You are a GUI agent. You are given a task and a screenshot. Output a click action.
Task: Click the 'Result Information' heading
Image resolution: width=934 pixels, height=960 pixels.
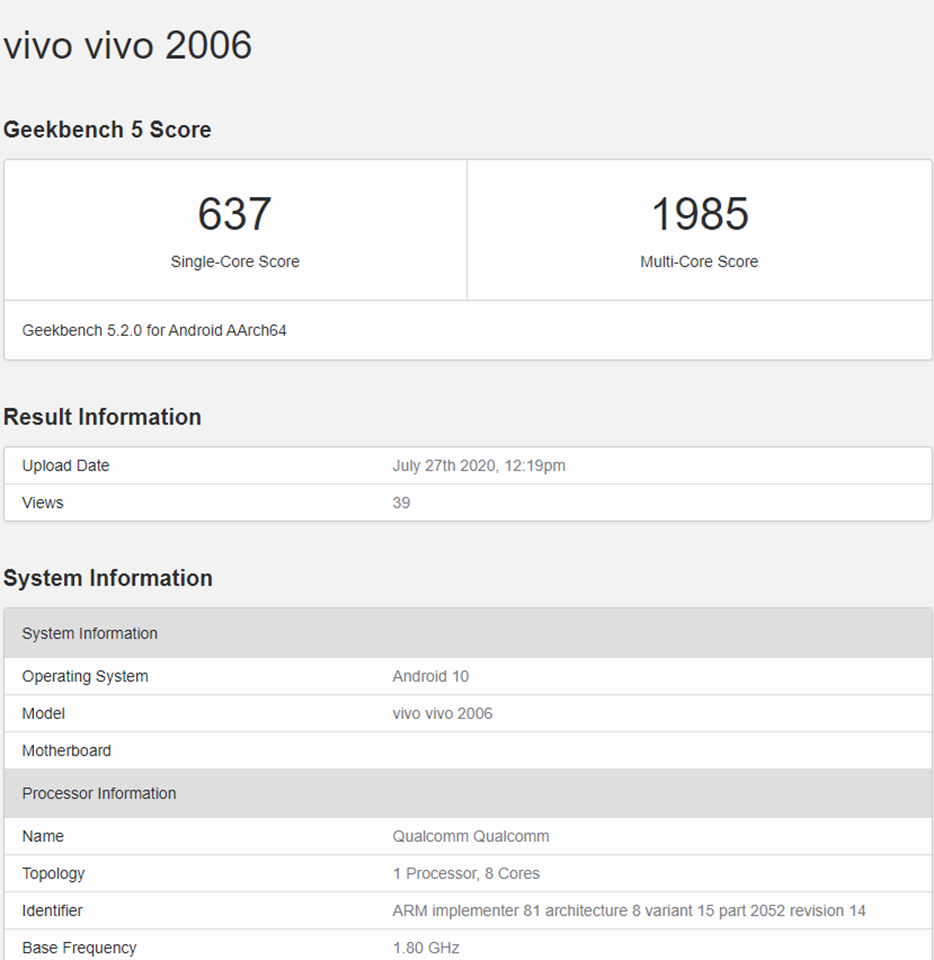pyautogui.click(x=102, y=417)
